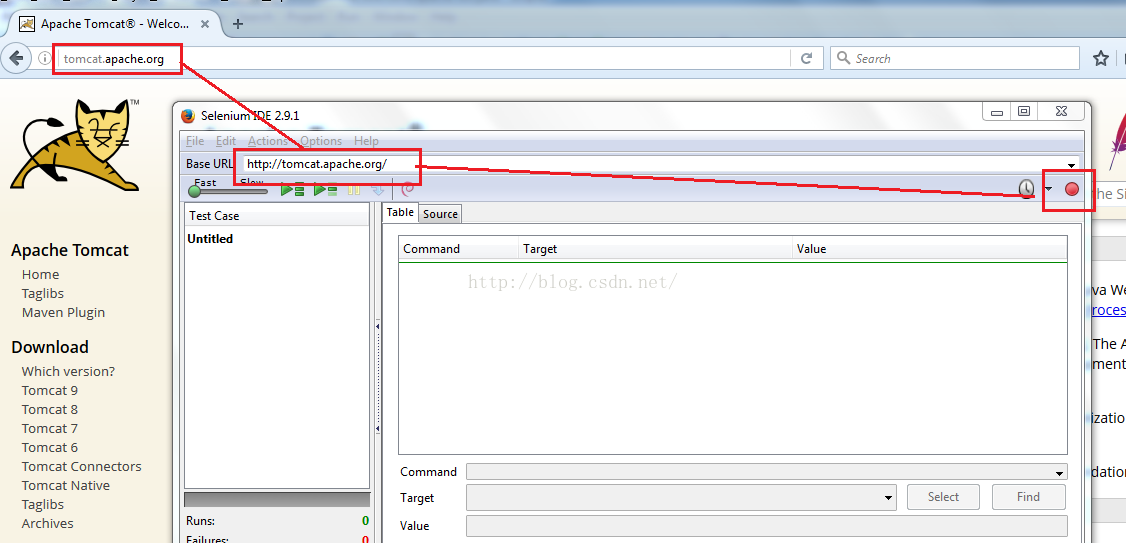Image resolution: width=1126 pixels, height=543 pixels.
Task: Open a new browser tab with plus icon
Action: (238, 24)
